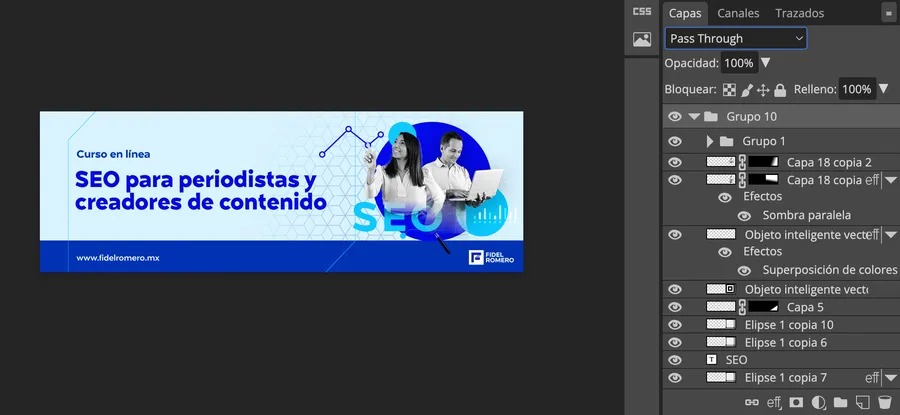This screenshot has width=900, height=415.
Task: Click the image panel icon below CSS
Action: [642, 40]
